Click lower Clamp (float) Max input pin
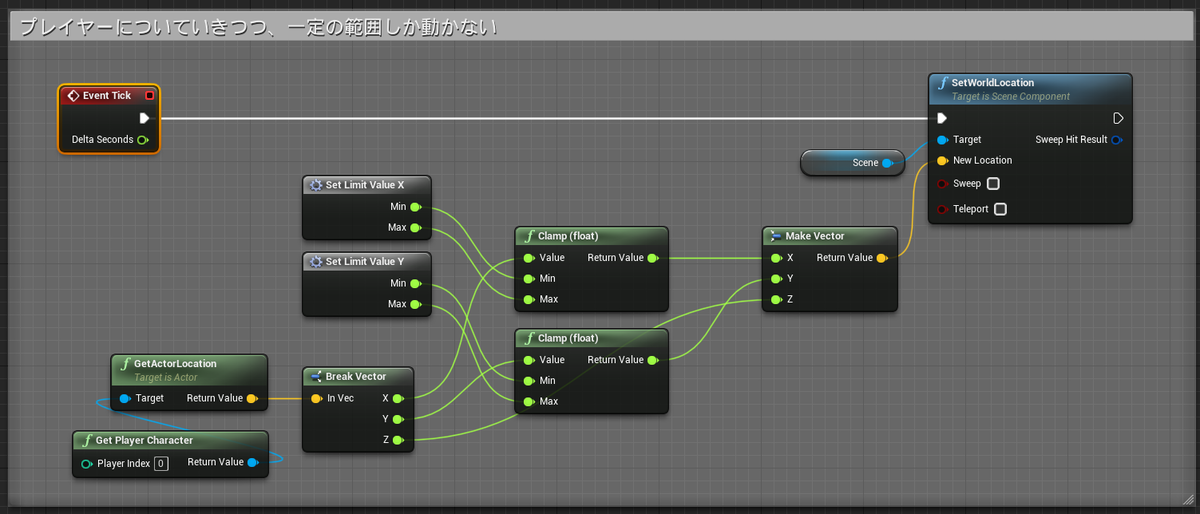This screenshot has height=514, width=1200. (528, 401)
